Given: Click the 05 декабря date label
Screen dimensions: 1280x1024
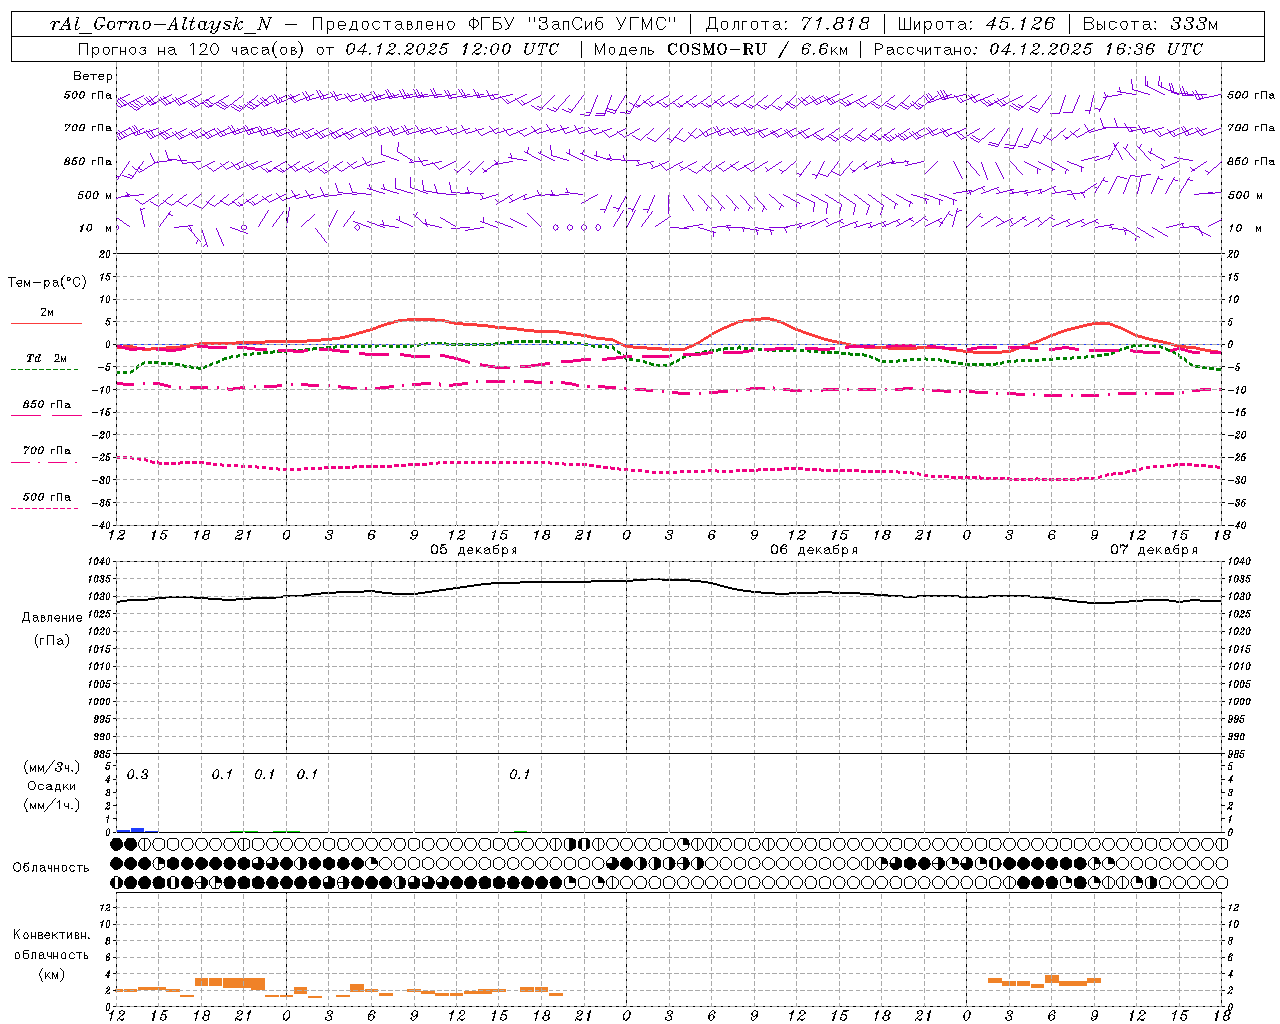Looking at the screenshot, I should [474, 550].
